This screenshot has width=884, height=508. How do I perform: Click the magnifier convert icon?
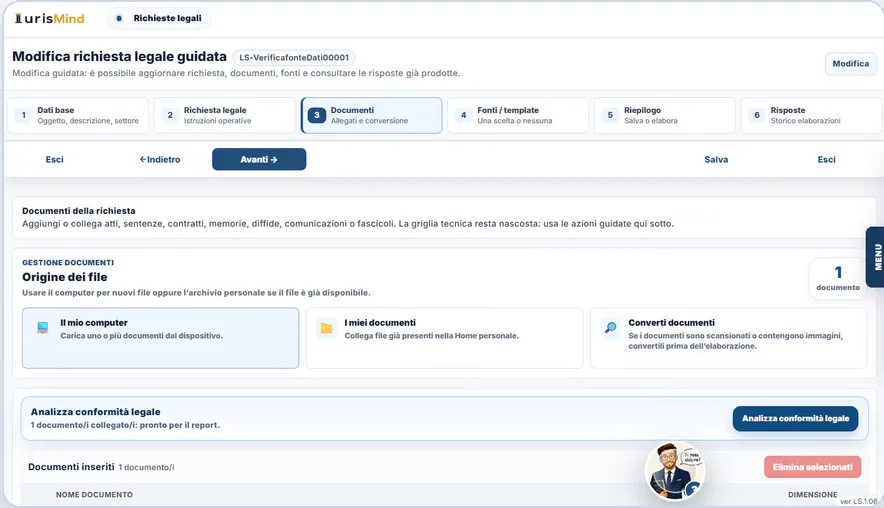[611, 328]
